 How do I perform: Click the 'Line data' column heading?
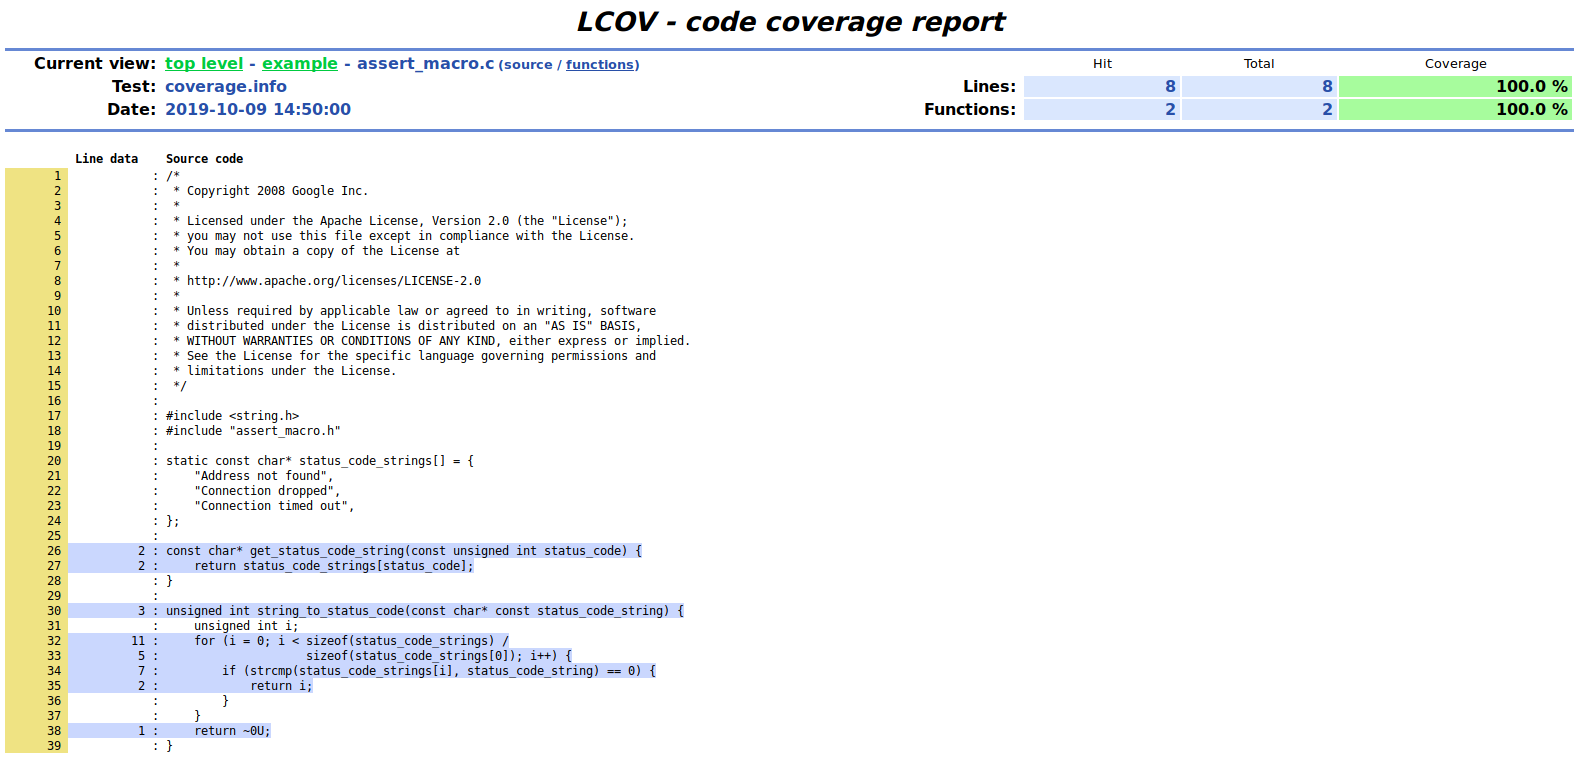107,159
